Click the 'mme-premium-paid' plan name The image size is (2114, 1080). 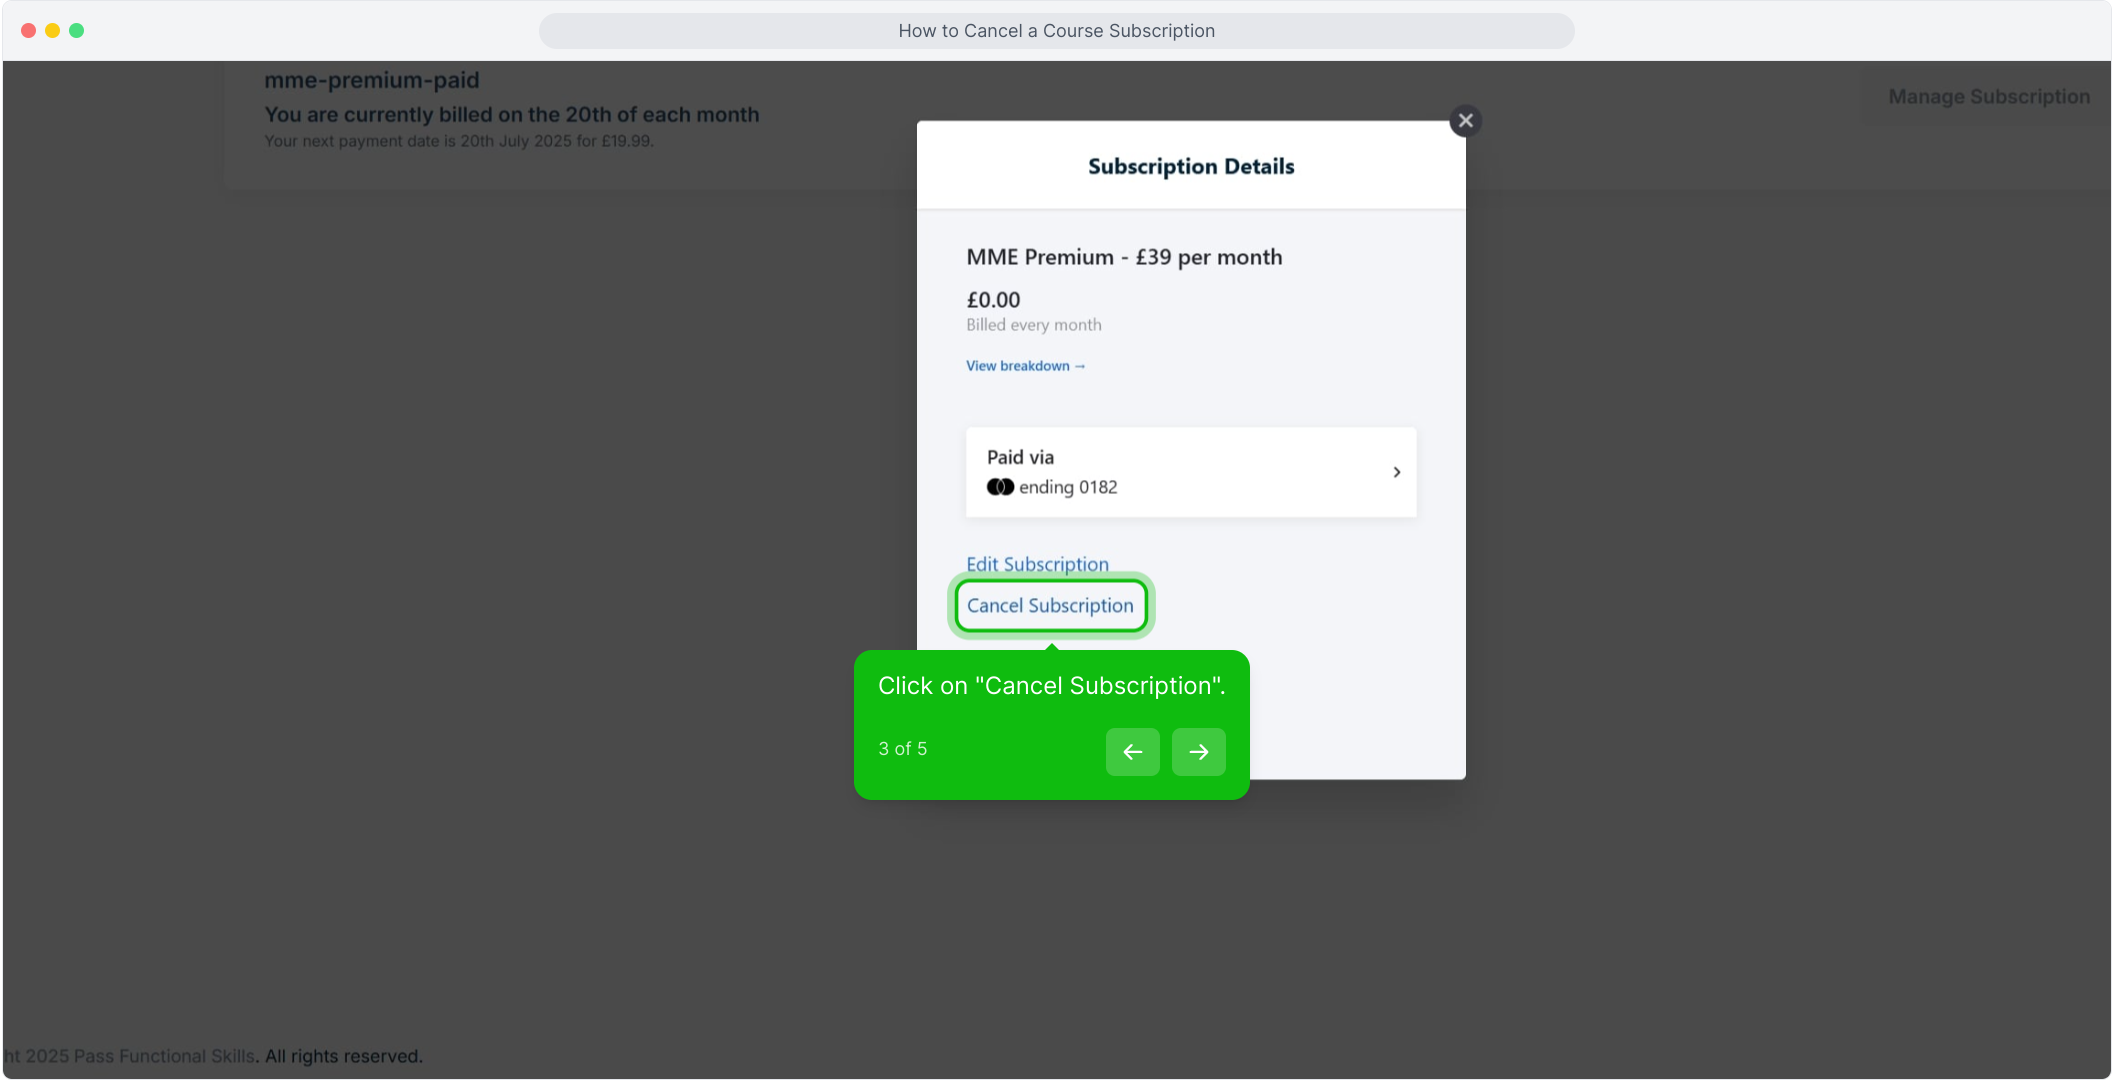[x=372, y=80]
